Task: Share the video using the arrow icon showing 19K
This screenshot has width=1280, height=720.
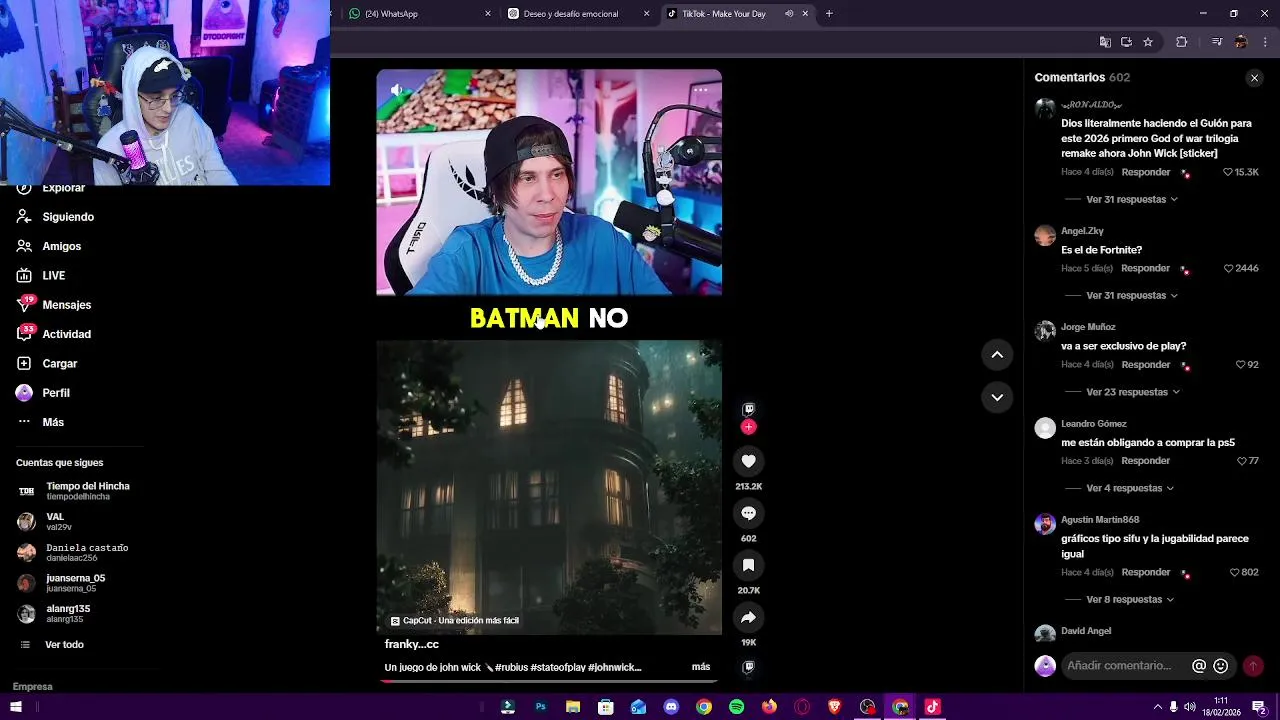Action: [x=748, y=617]
